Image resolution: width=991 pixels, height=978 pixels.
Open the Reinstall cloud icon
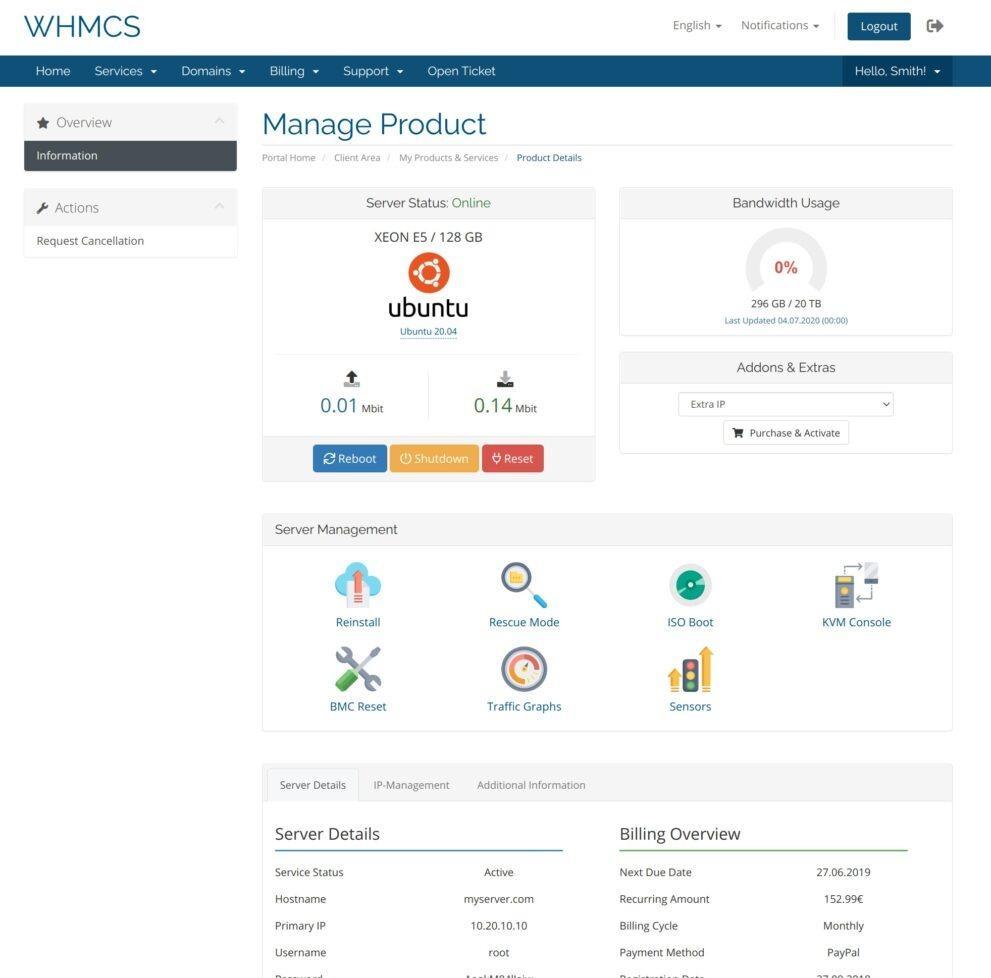(358, 585)
